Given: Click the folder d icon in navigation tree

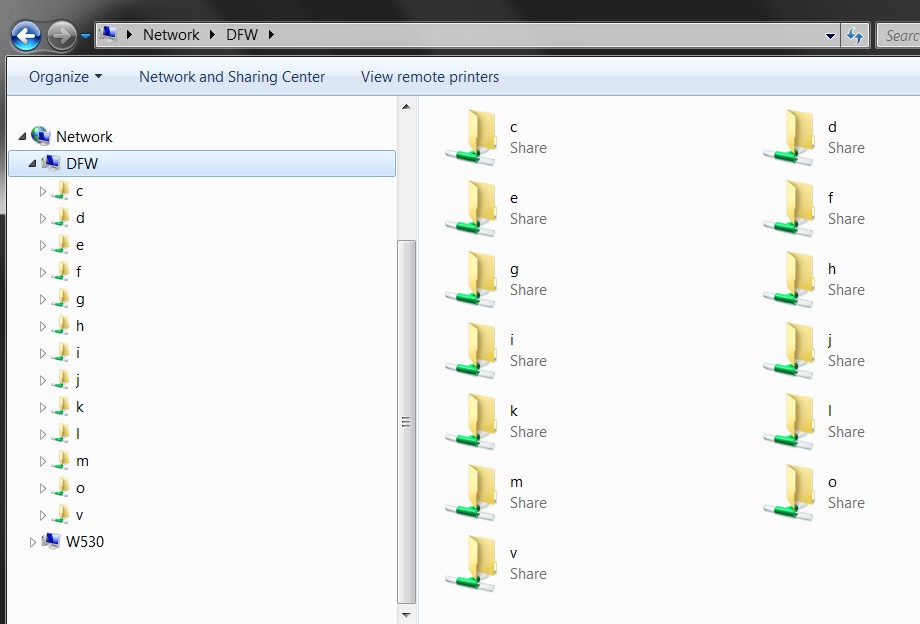Looking at the screenshot, I should (60, 218).
